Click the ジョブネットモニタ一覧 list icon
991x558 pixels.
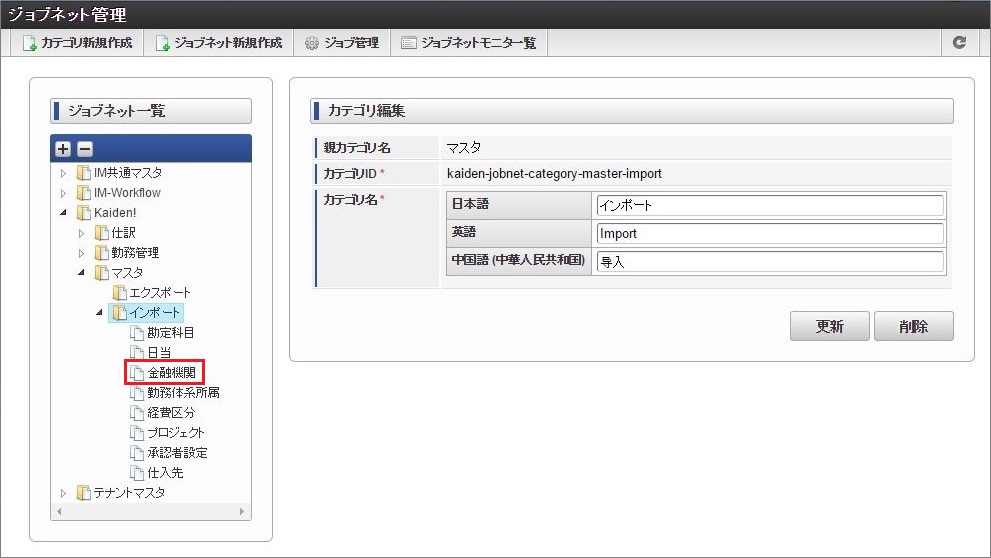click(409, 43)
